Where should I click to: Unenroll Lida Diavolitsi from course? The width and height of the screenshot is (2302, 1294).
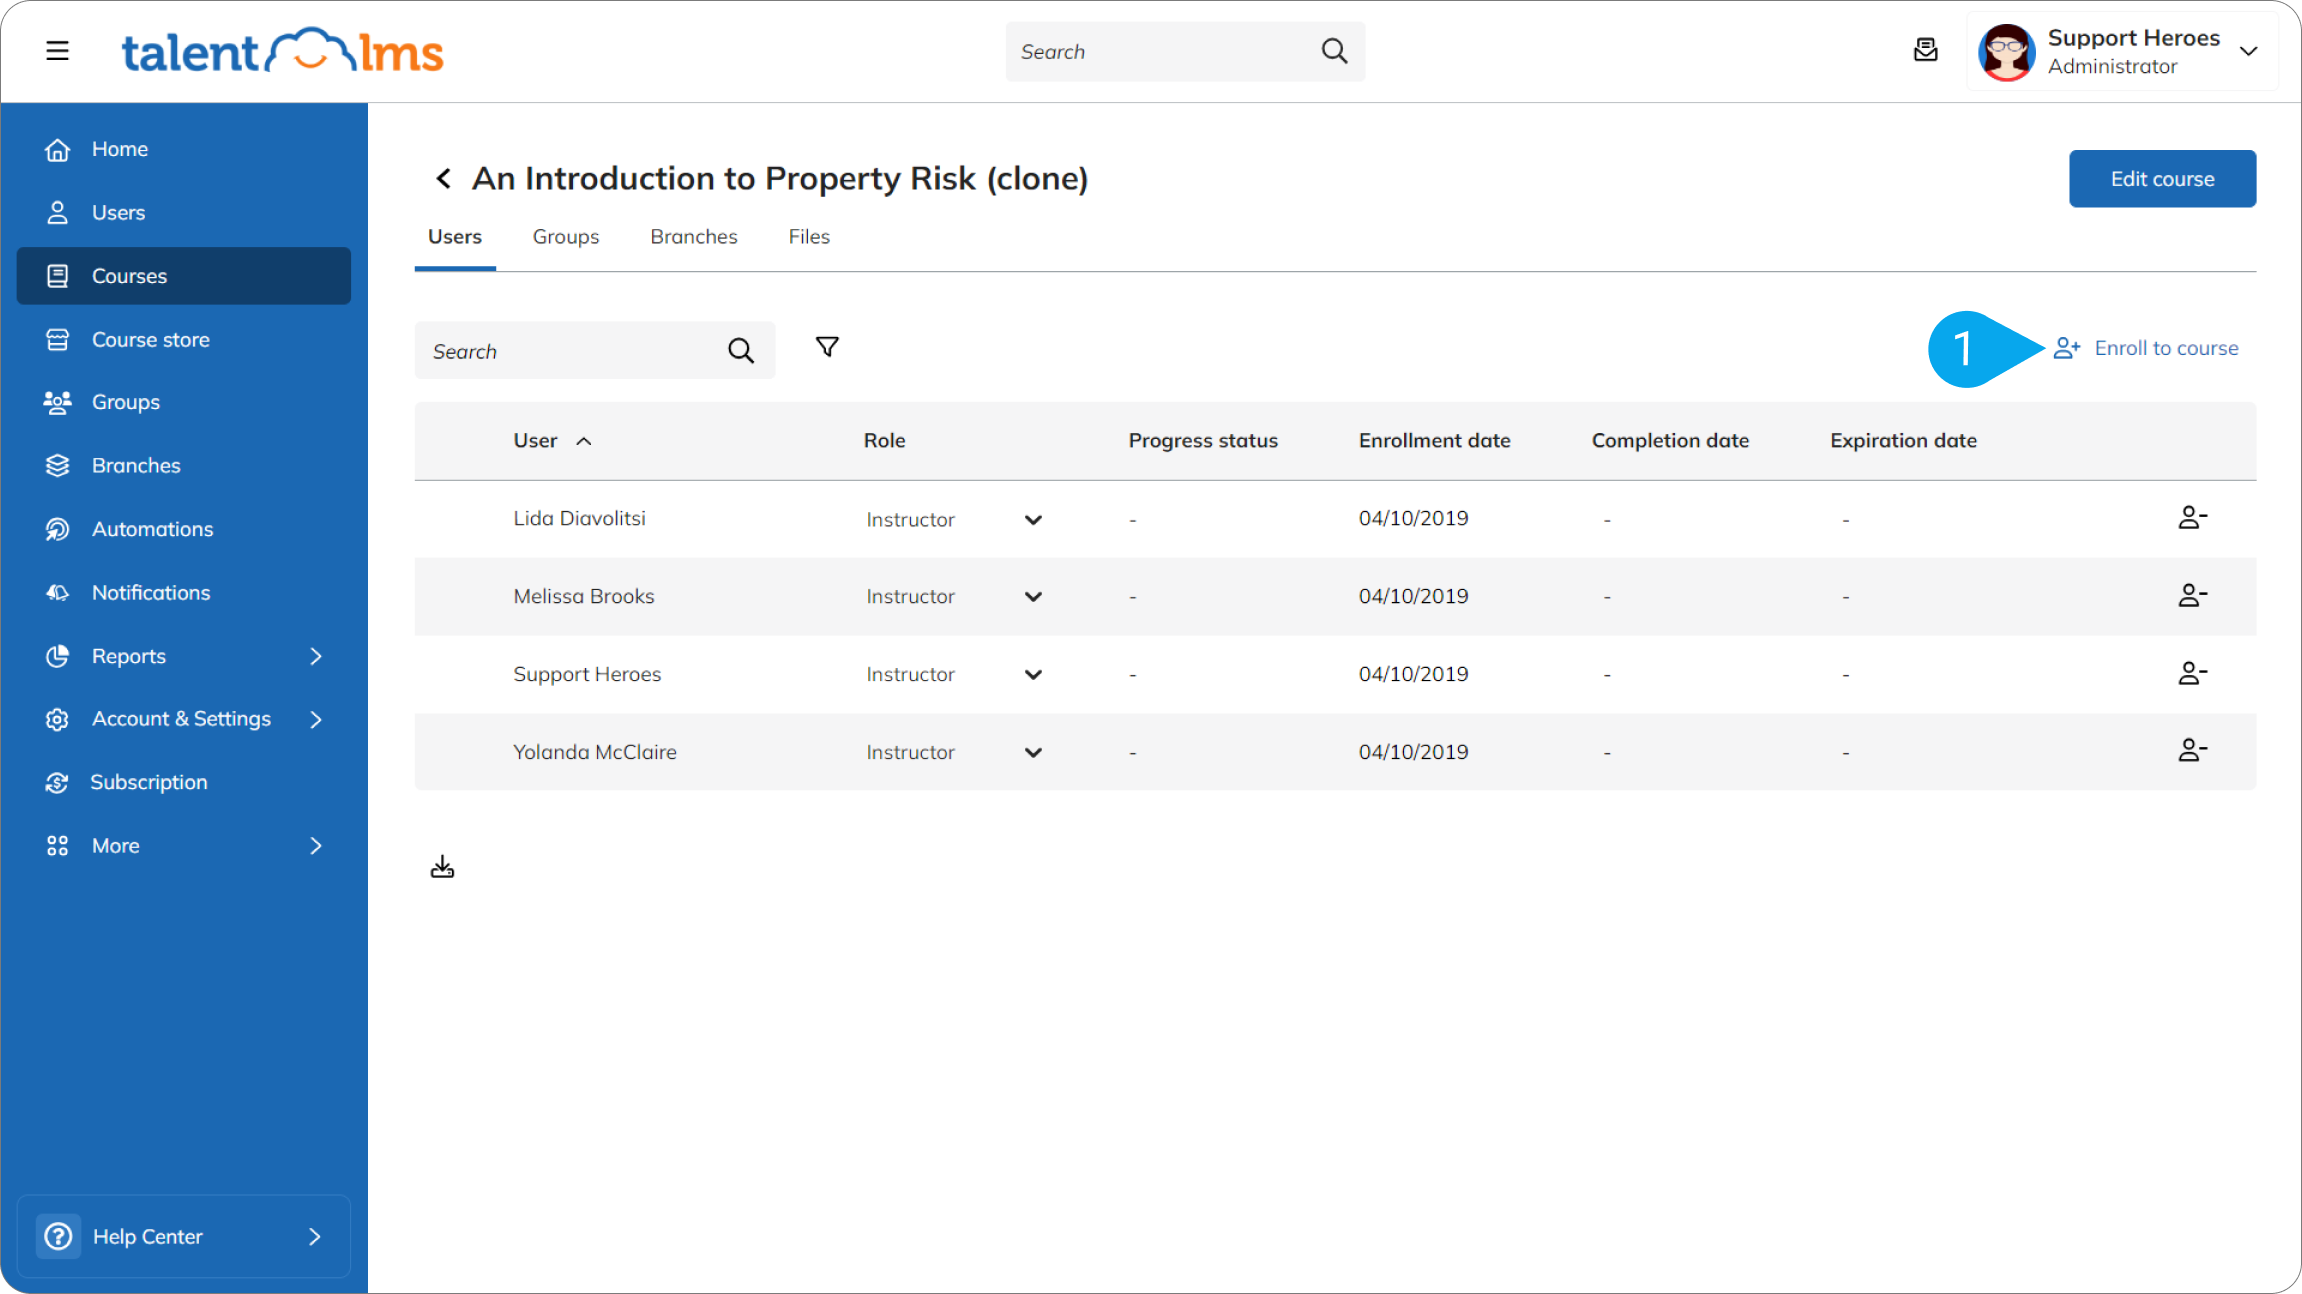pos(2192,518)
